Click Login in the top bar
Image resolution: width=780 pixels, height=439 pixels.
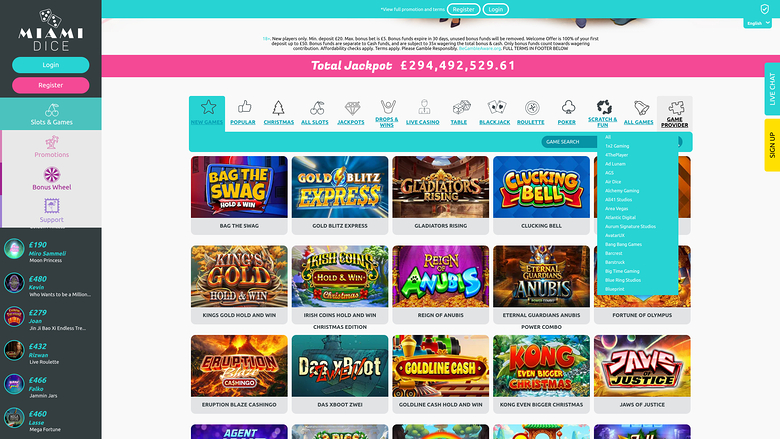click(x=495, y=9)
